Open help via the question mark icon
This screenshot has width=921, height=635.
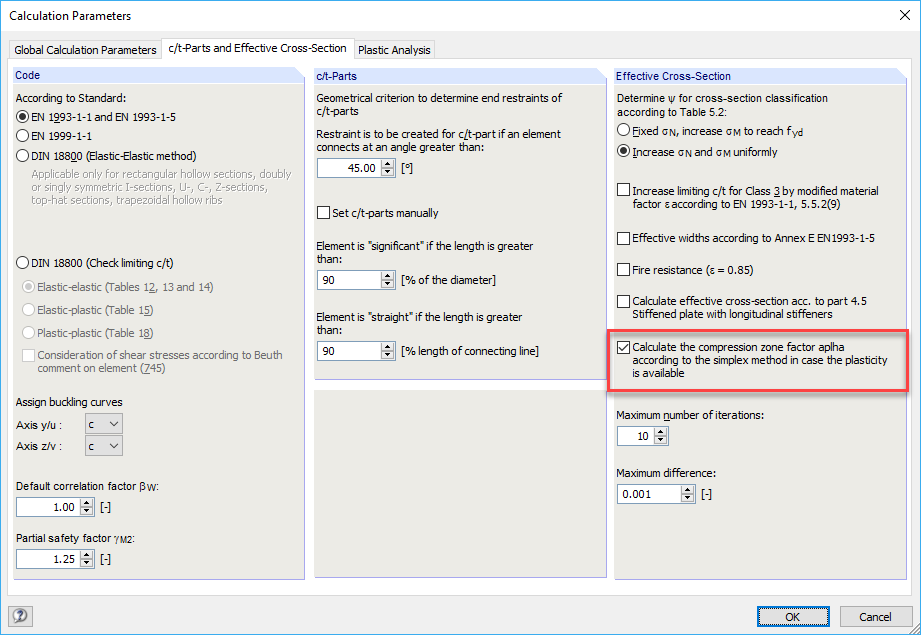(20, 616)
